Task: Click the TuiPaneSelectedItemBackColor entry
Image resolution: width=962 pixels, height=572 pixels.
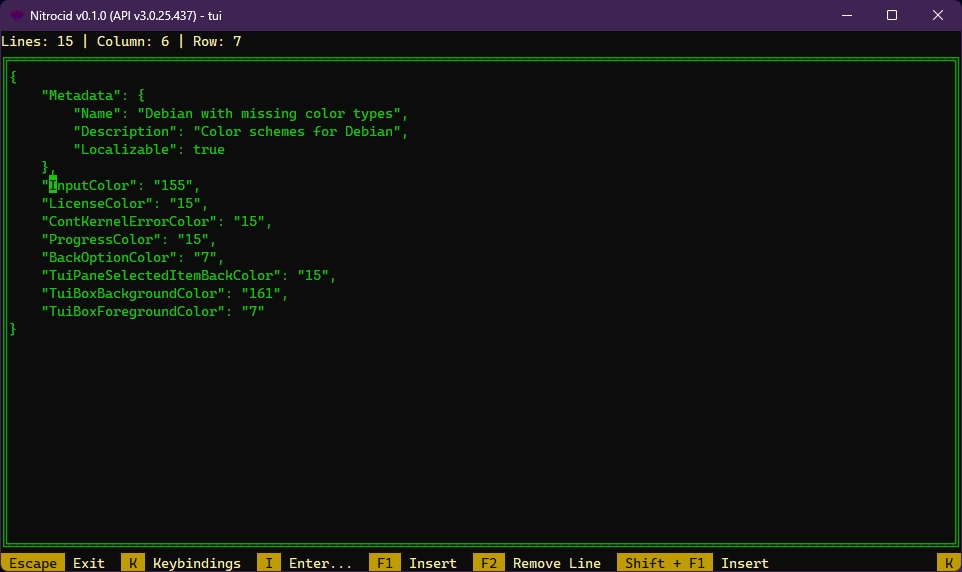Action: 188,276
